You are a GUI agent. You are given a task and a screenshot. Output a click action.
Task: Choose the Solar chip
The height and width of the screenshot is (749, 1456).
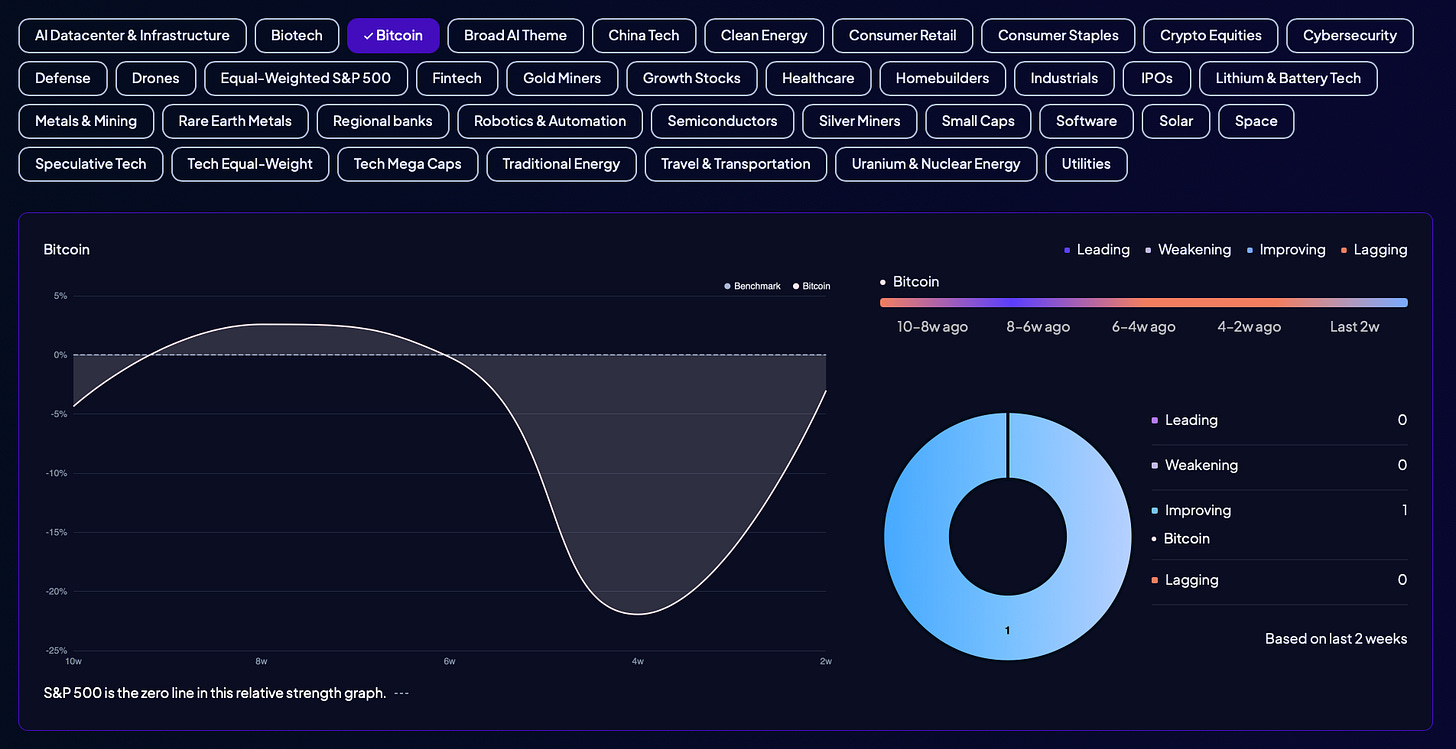pyautogui.click(x=1176, y=121)
